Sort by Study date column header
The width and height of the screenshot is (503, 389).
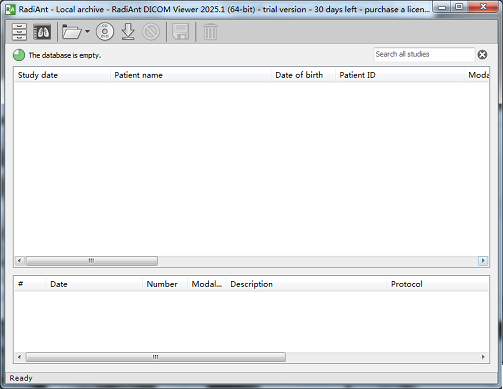[62, 75]
